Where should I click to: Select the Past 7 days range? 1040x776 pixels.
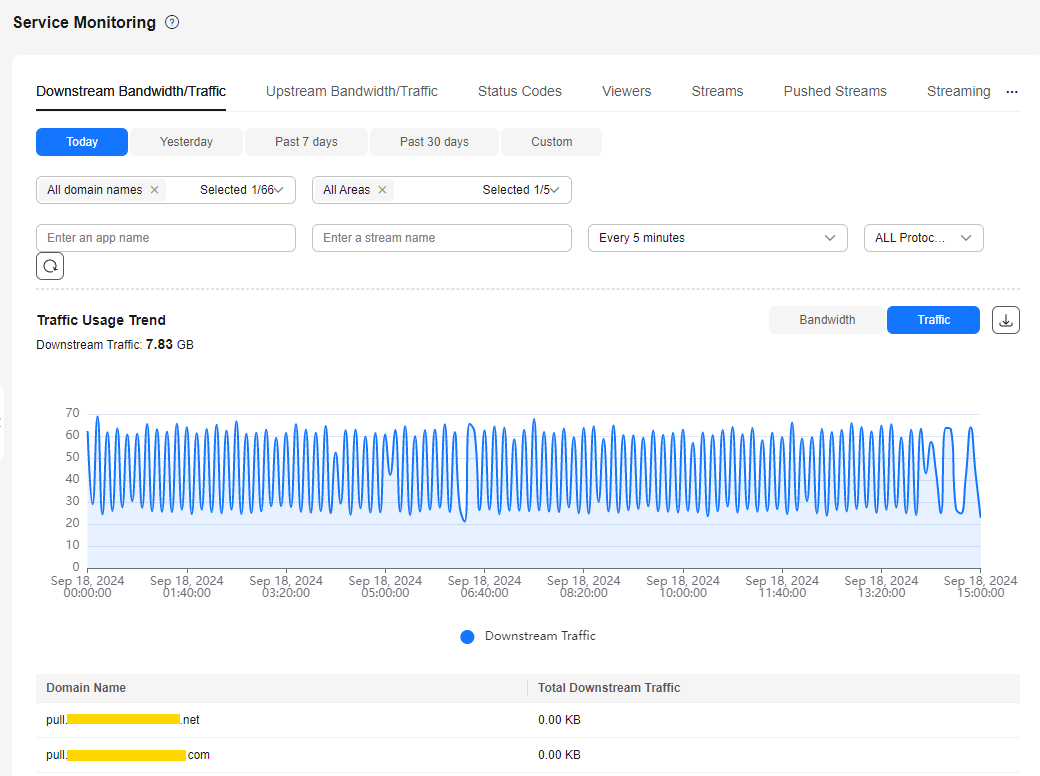[x=306, y=142]
